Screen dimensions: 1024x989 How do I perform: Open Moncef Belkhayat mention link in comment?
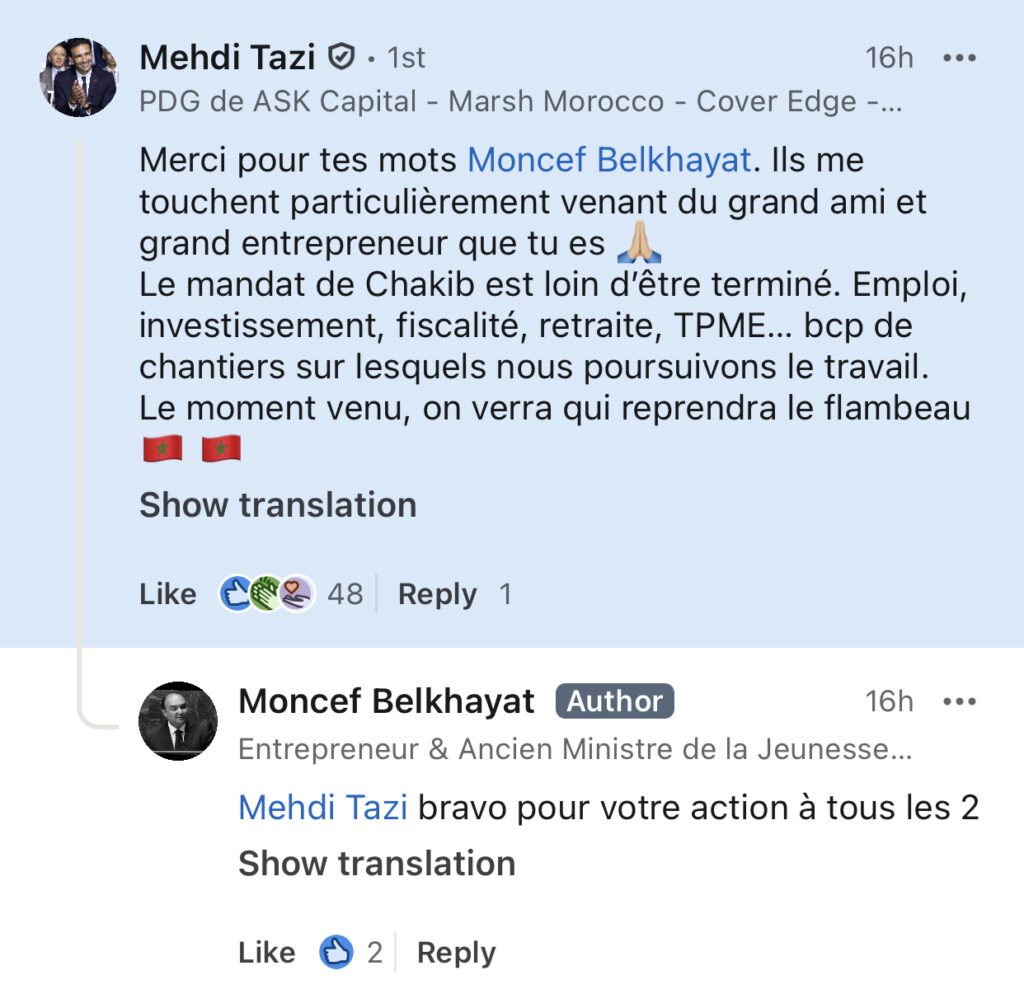coord(609,160)
